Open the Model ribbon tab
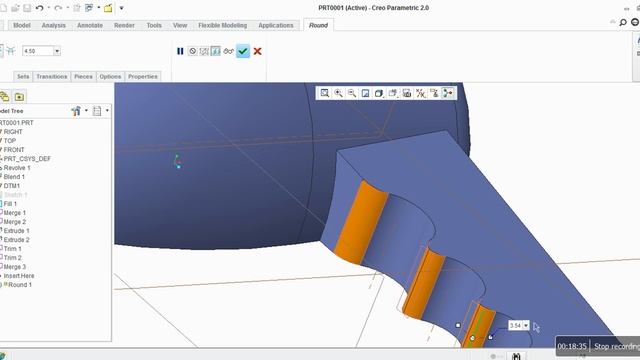The height and width of the screenshot is (360, 640). 22,25
